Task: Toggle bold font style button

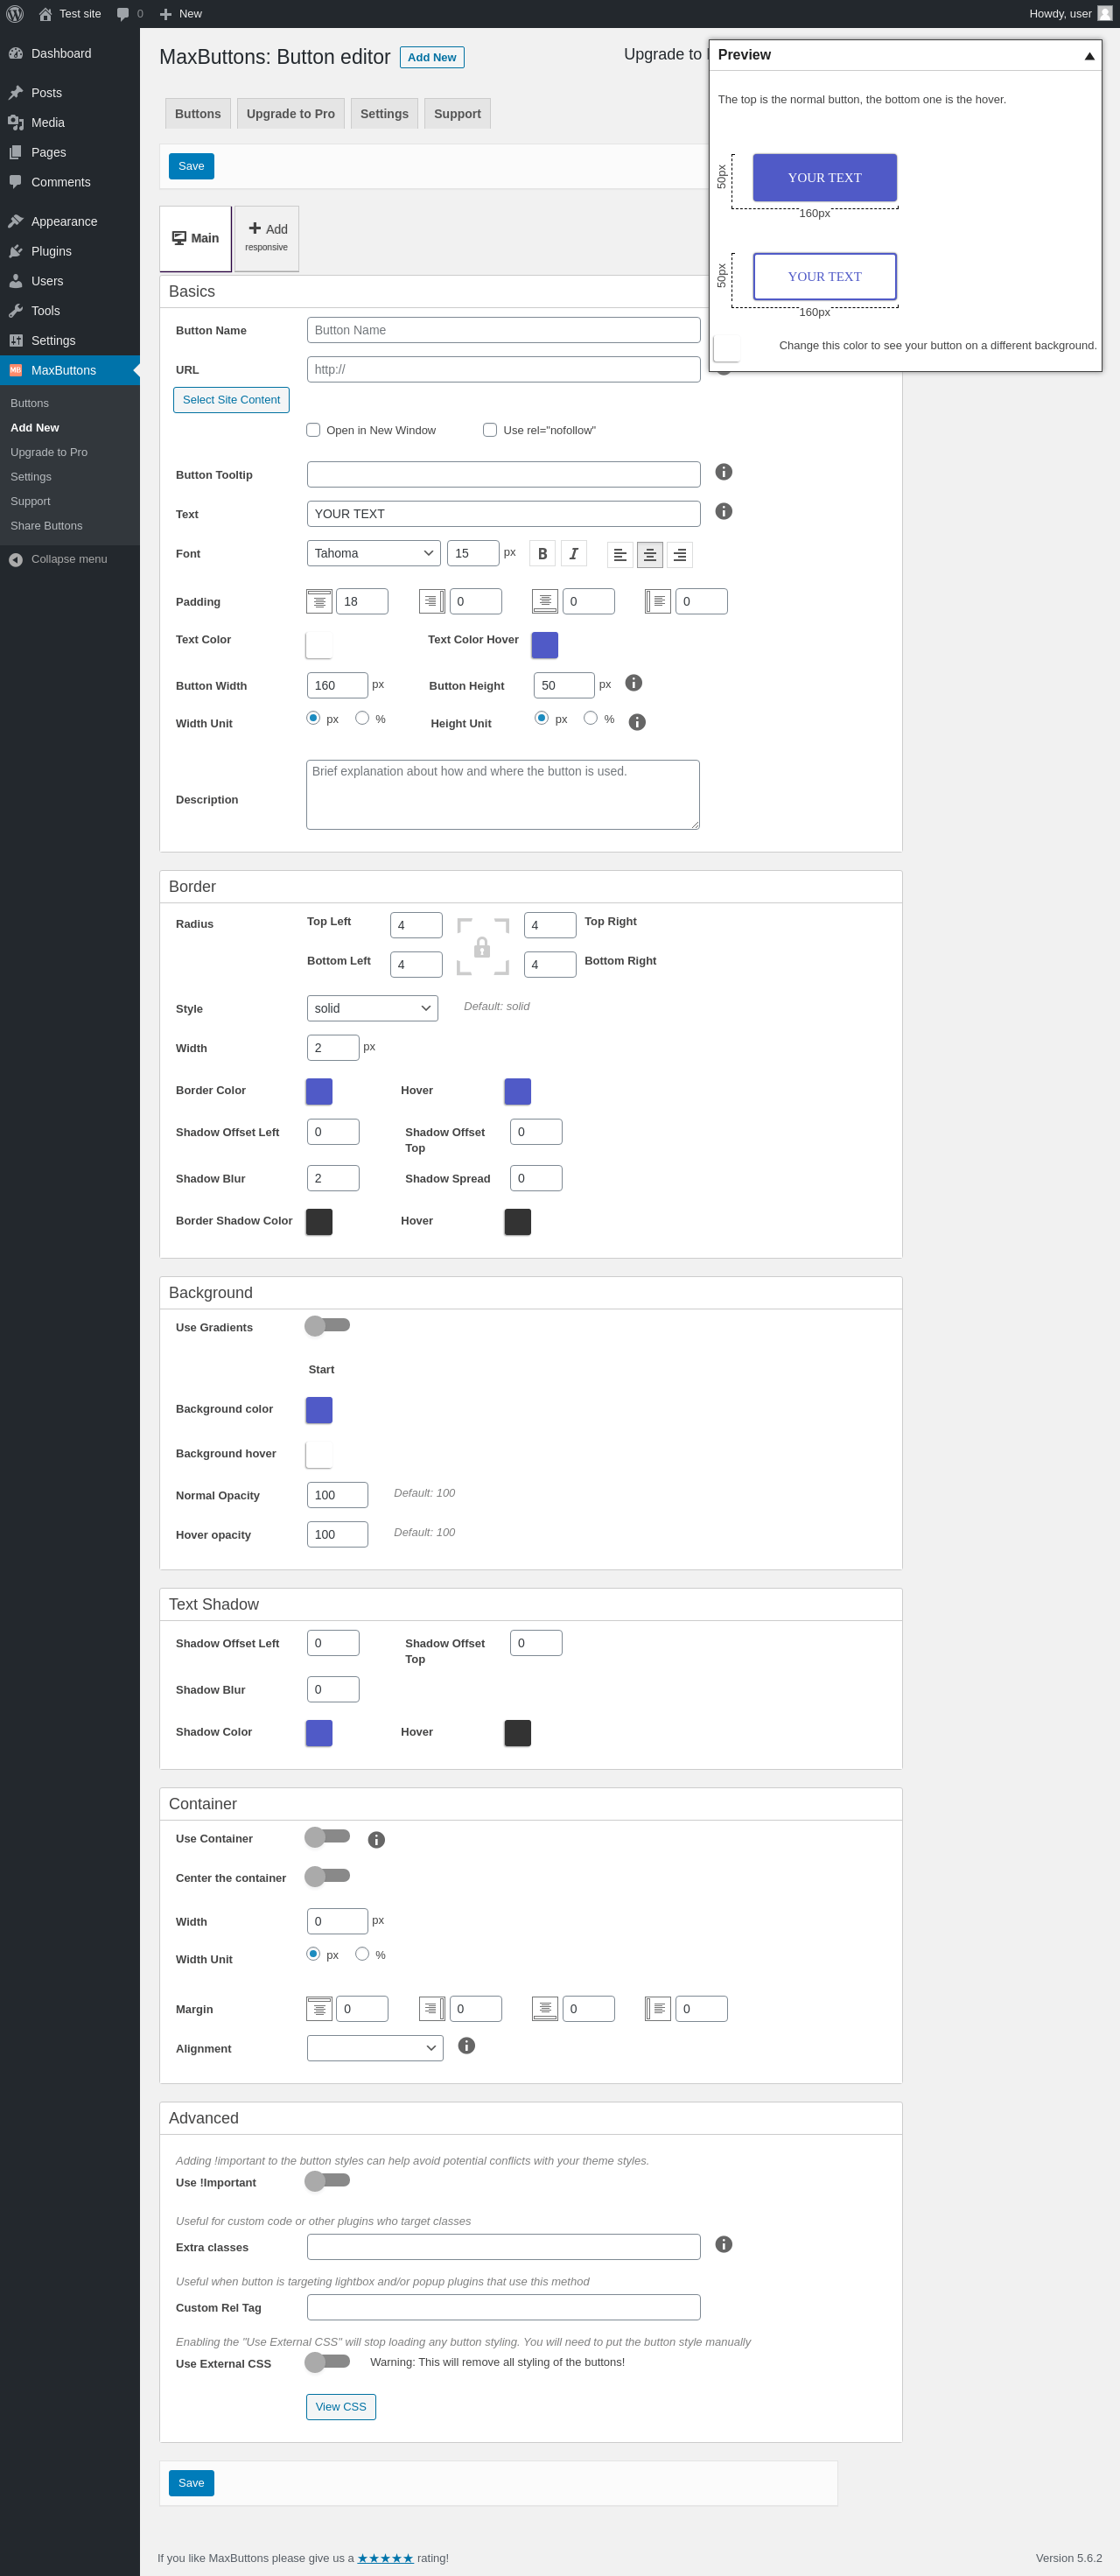Action: point(542,554)
